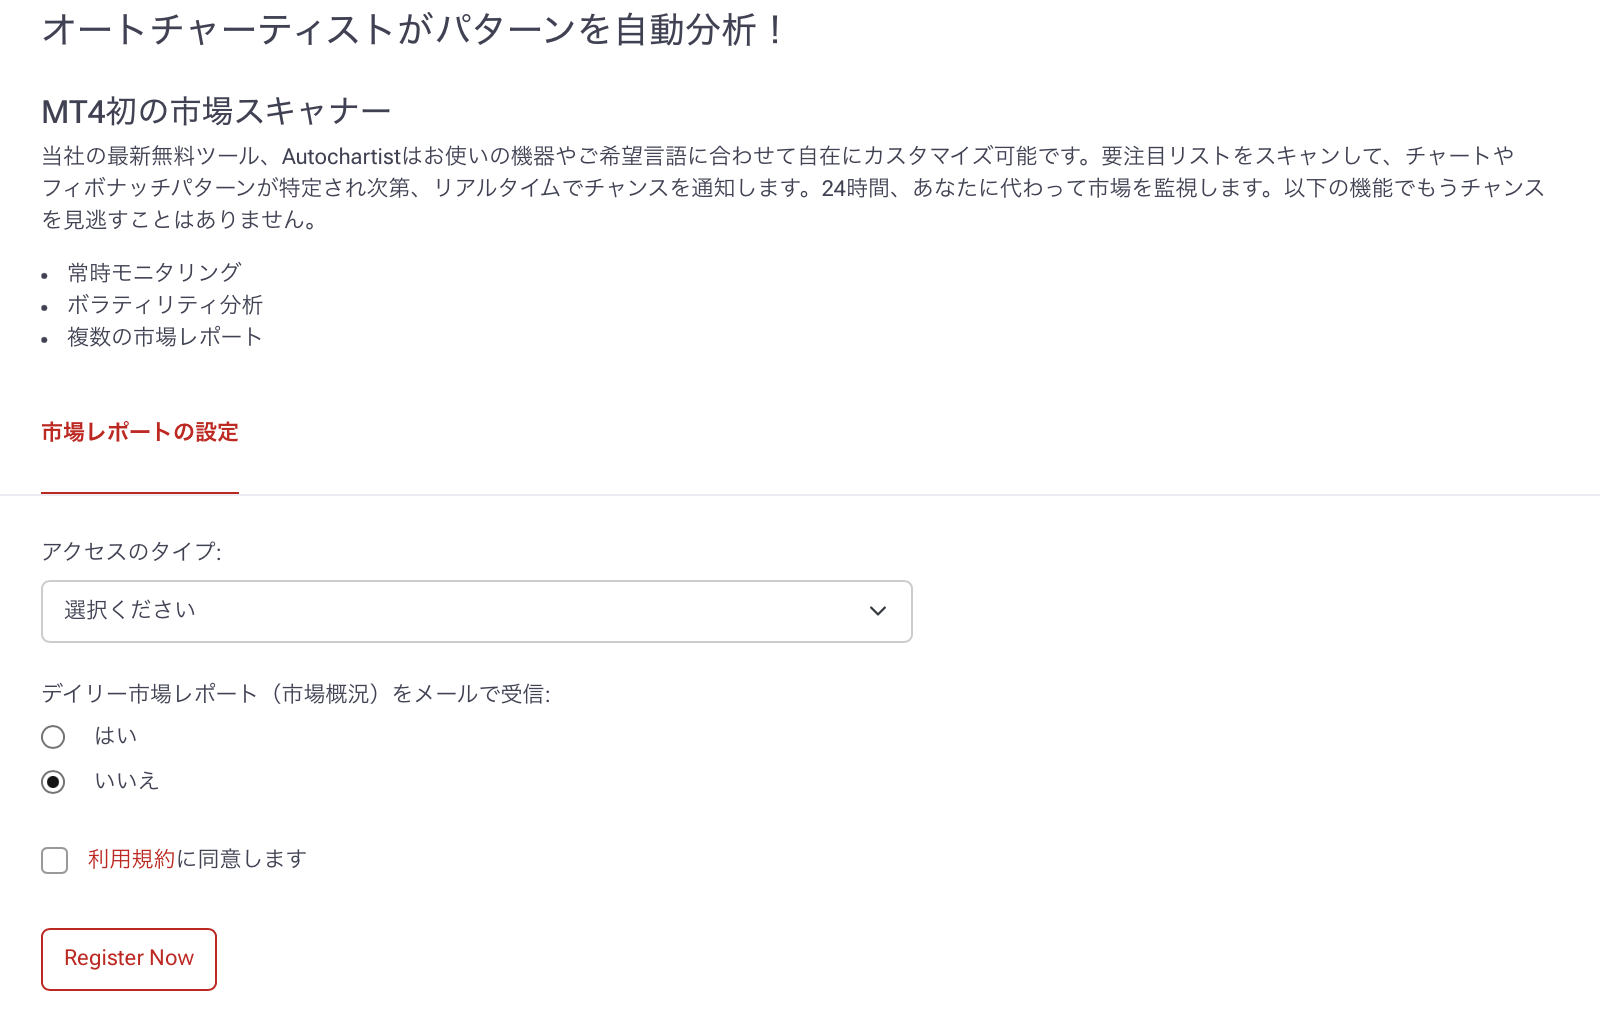The width and height of the screenshot is (1600, 1018).
Task: Select the はい radio button
Action: tap(53, 737)
